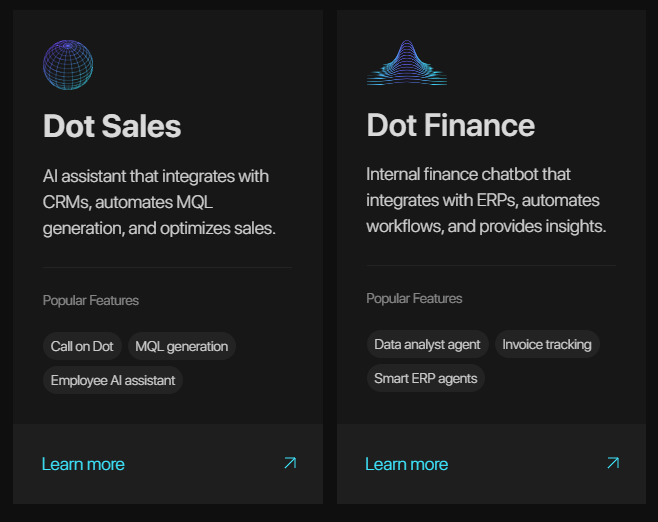Select the Data analyst agent tag
Image resolution: width=658 pixels, height=522 pixels.
tap(427, 345)
